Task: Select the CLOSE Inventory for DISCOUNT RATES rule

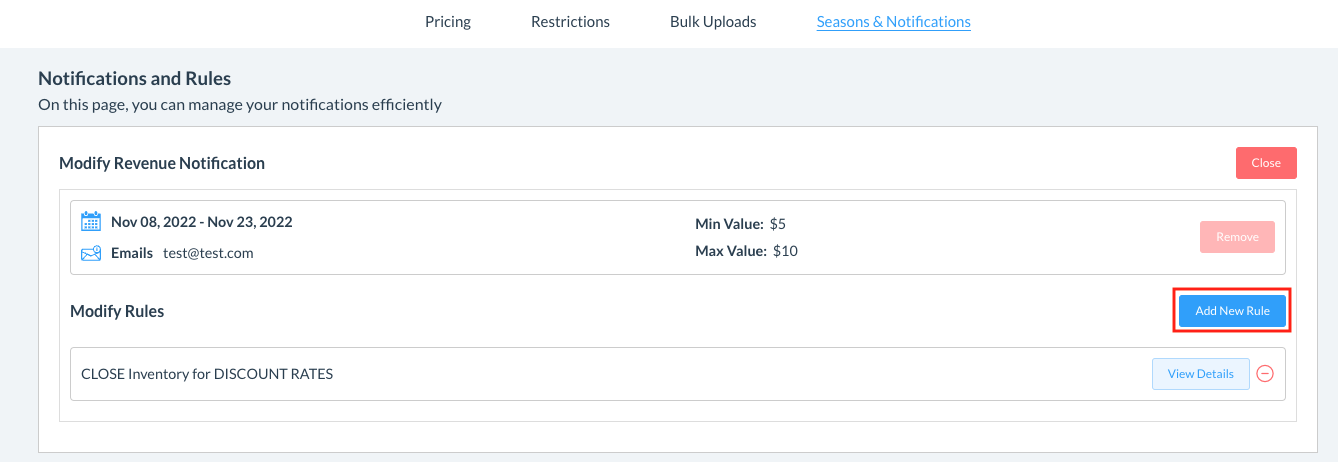Action: tap(207, 374)
